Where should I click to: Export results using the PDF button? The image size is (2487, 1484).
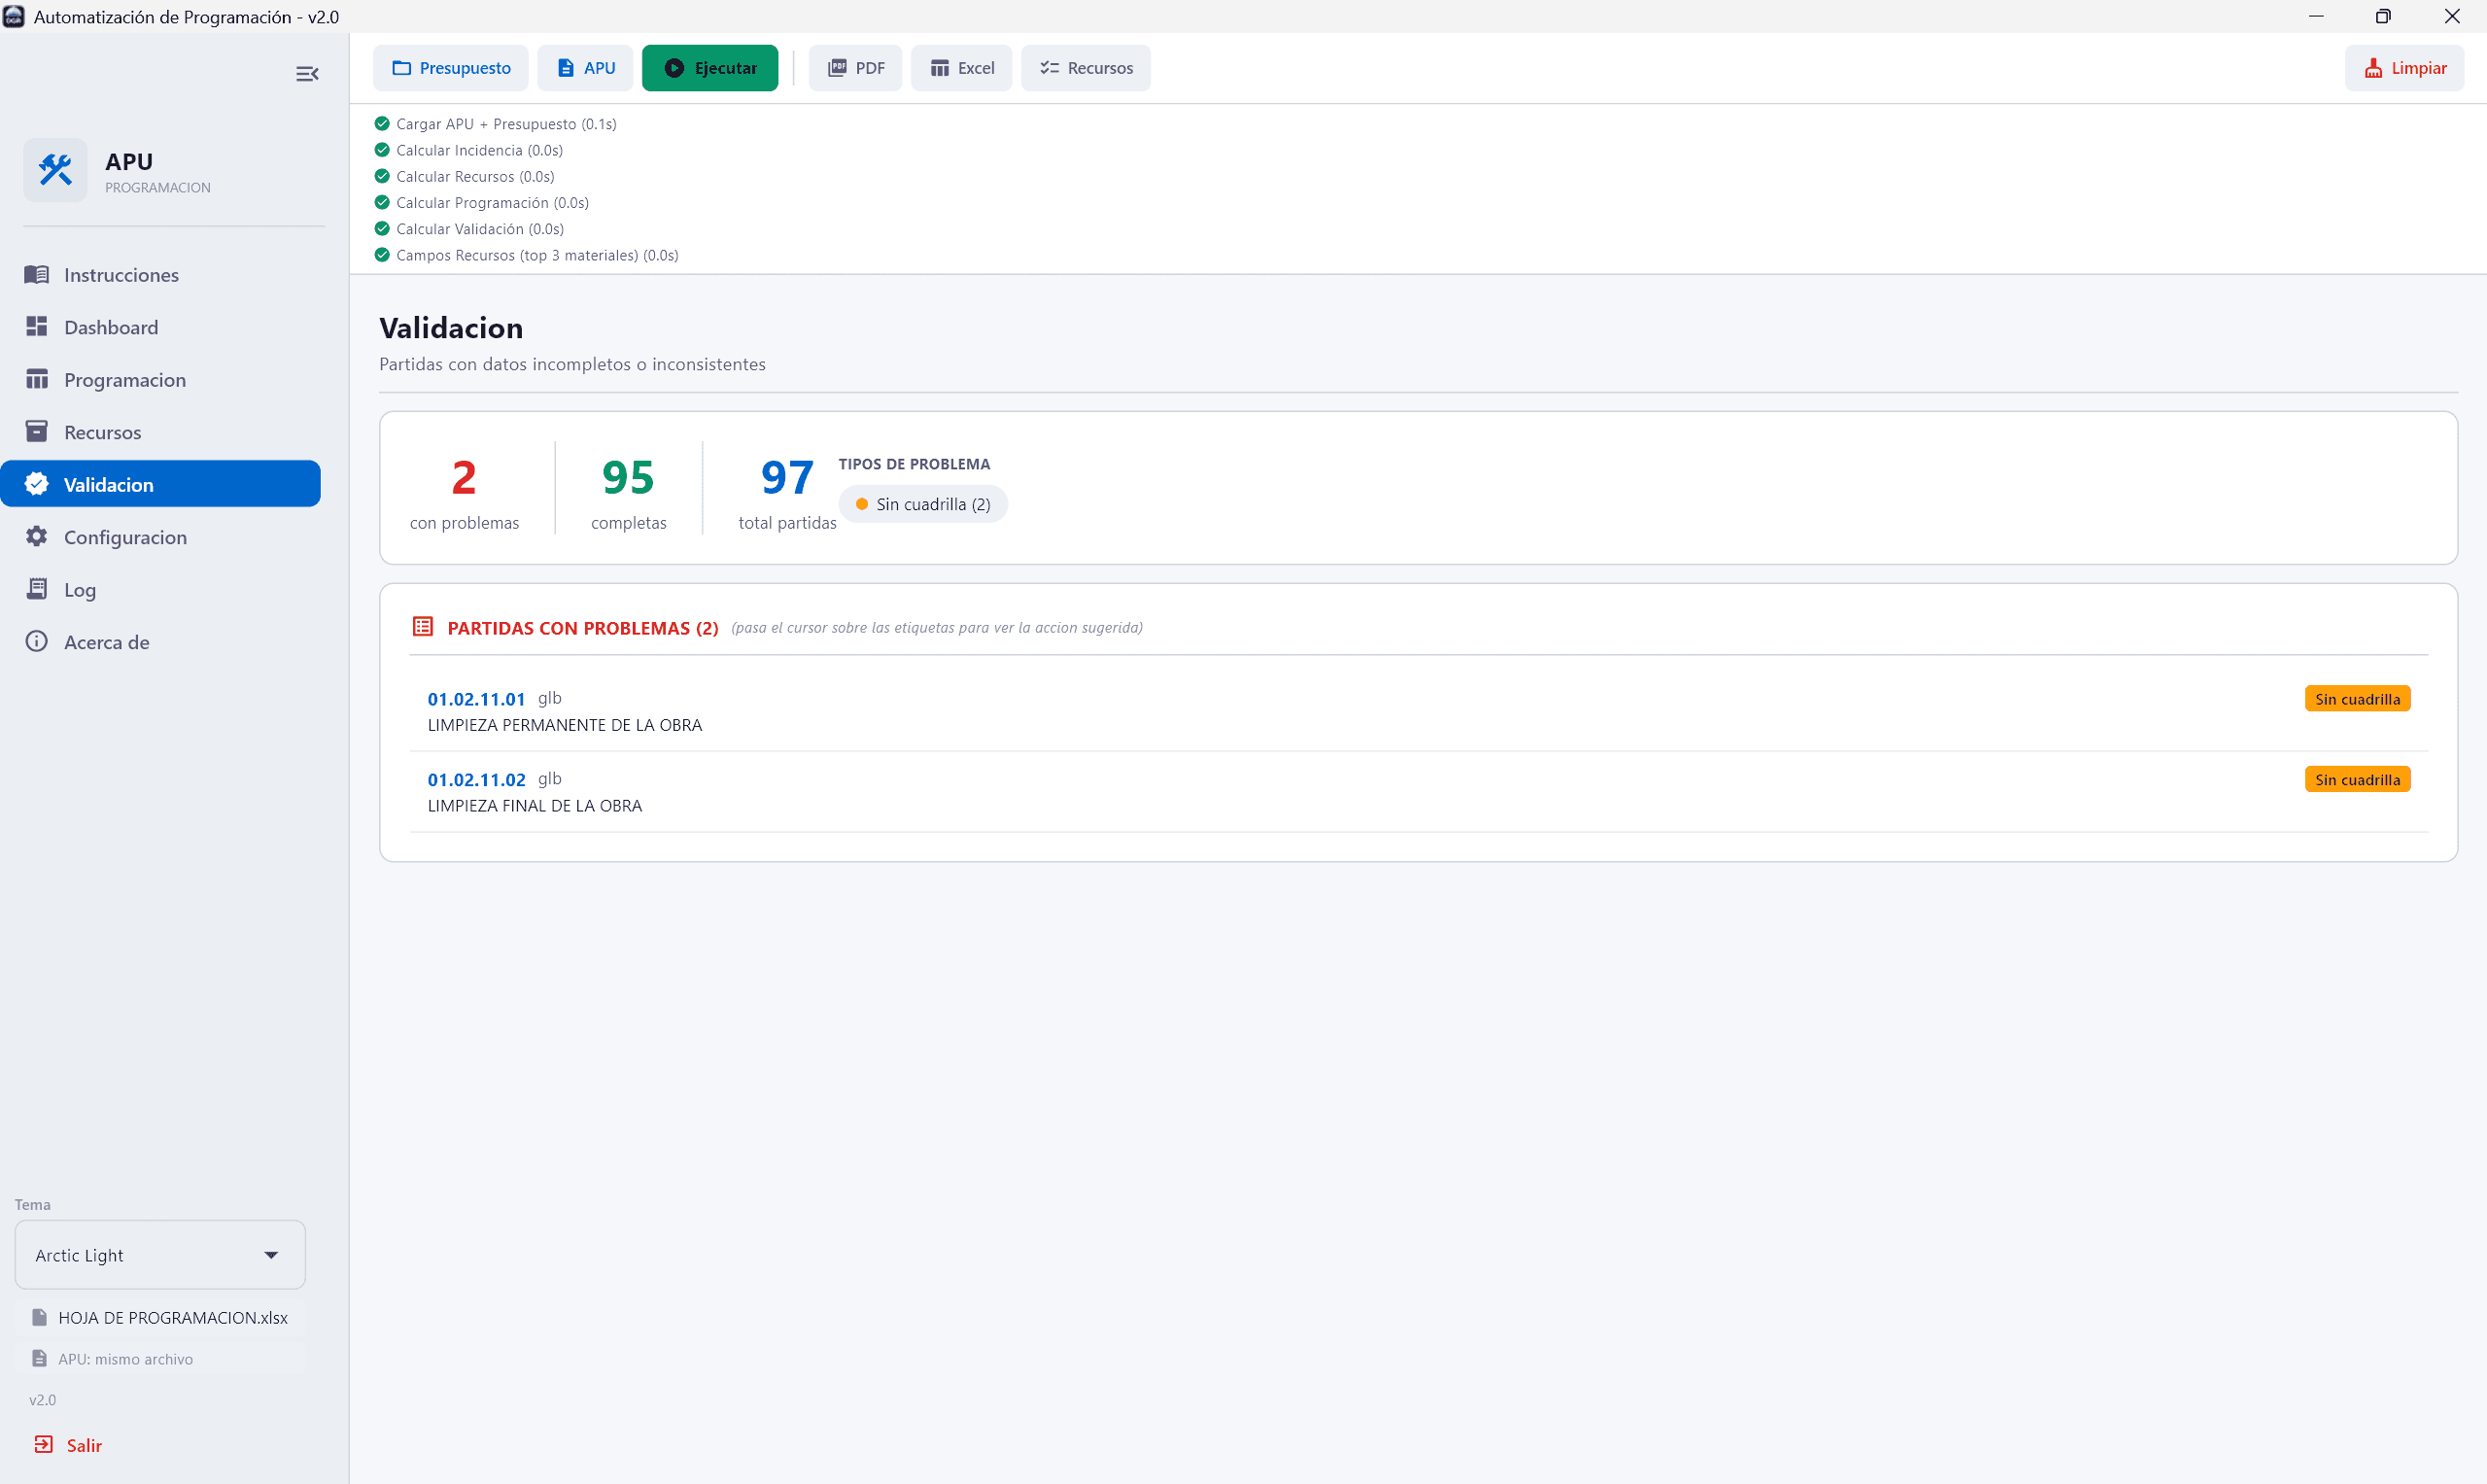pyautogui.click(x=856, y=68)
